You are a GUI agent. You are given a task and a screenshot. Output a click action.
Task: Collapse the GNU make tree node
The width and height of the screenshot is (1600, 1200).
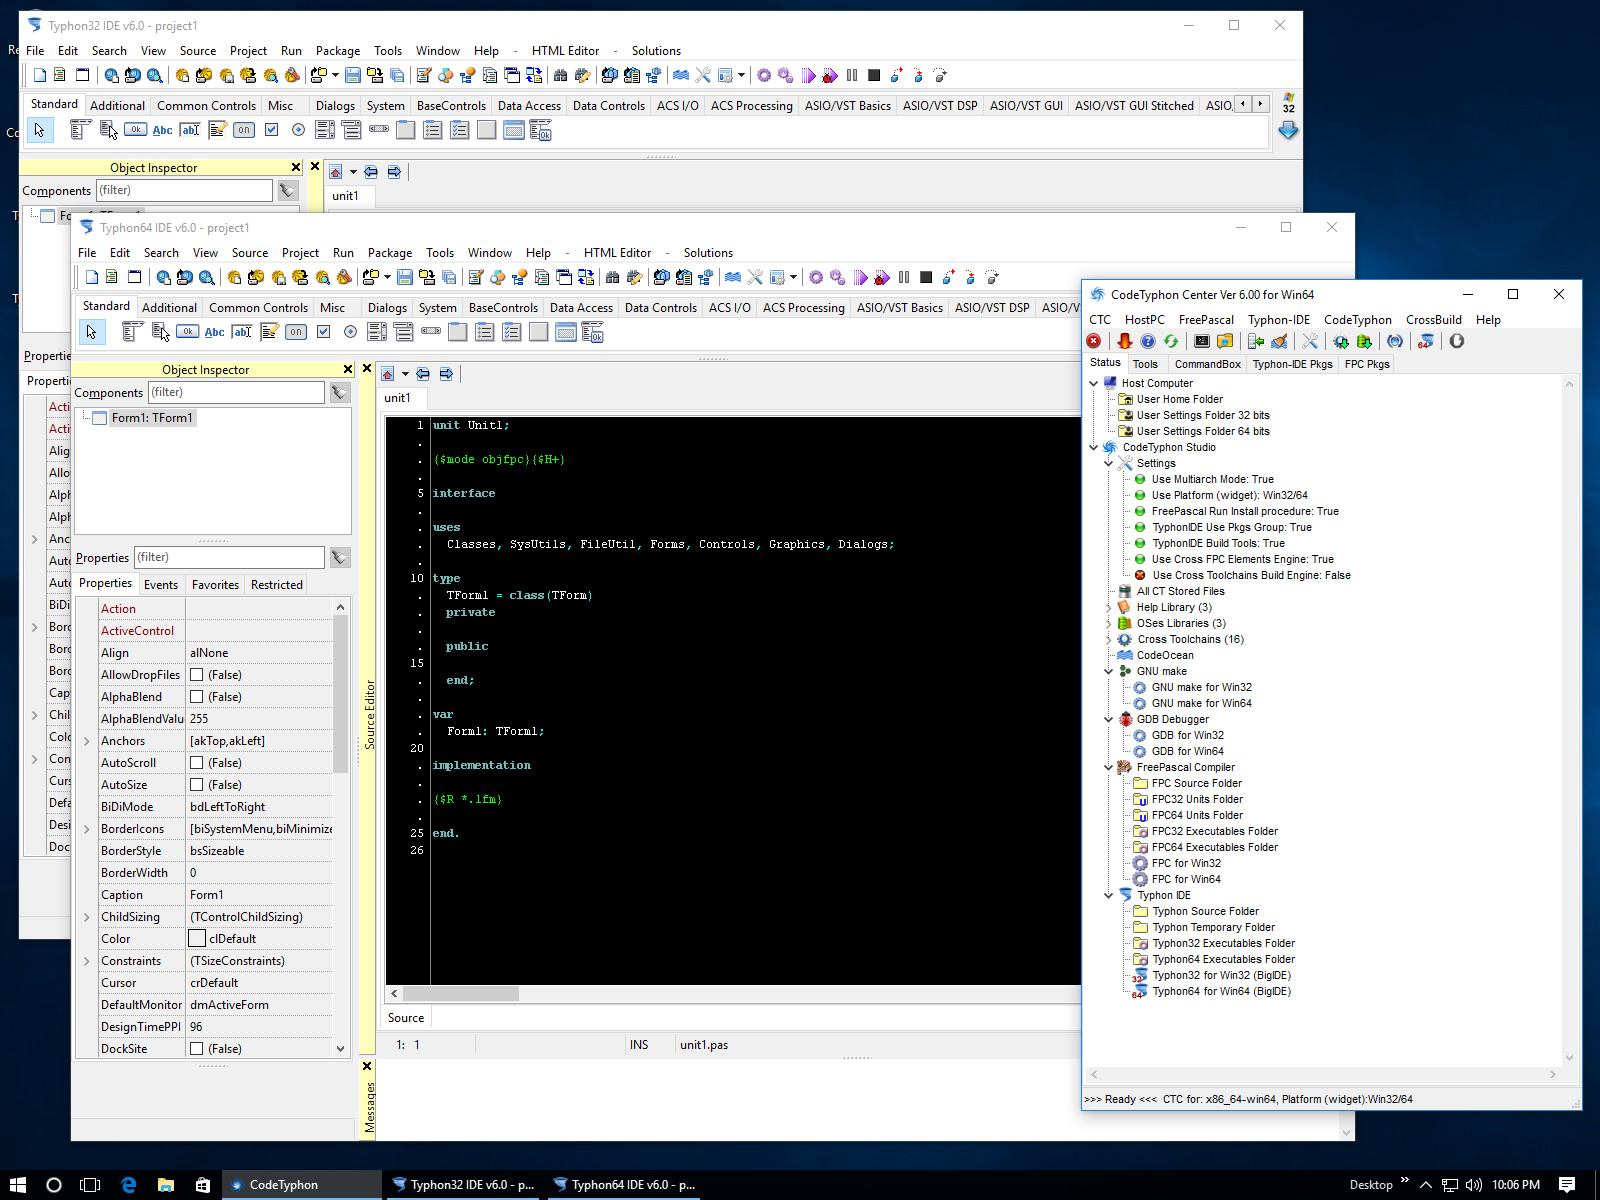click(1109, 671)
